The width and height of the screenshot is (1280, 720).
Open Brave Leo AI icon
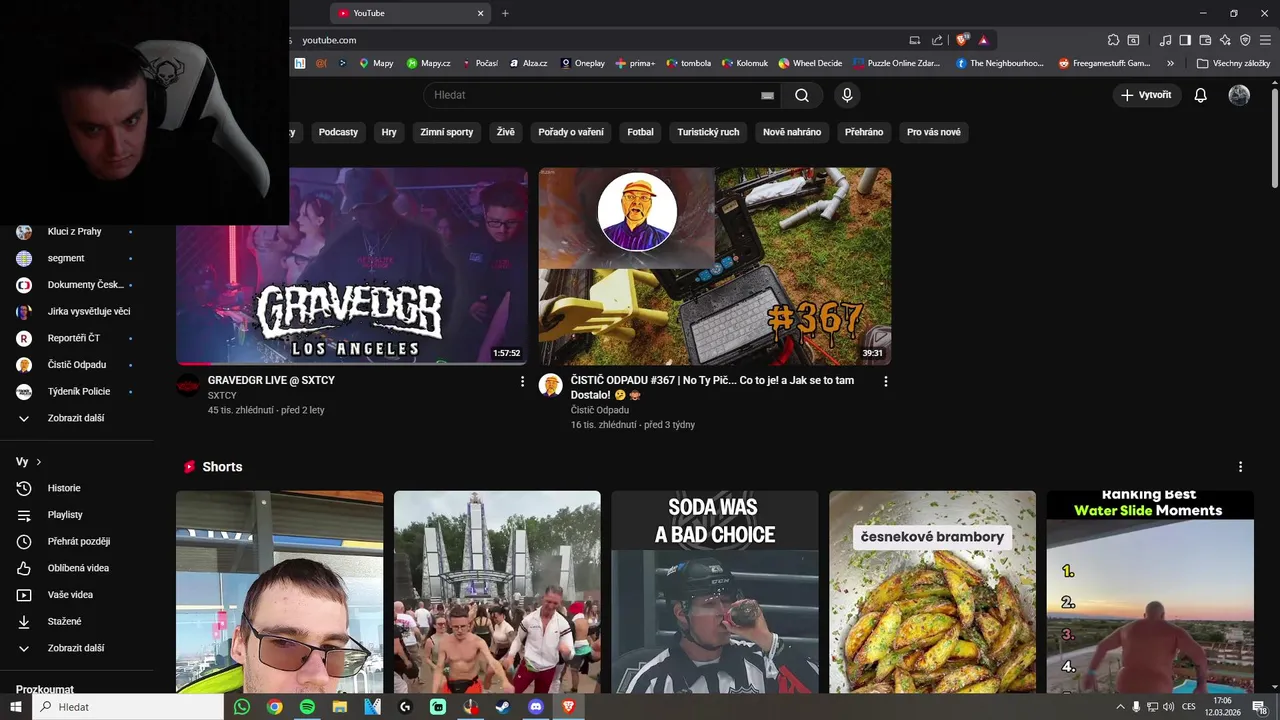pos(1225,40)
